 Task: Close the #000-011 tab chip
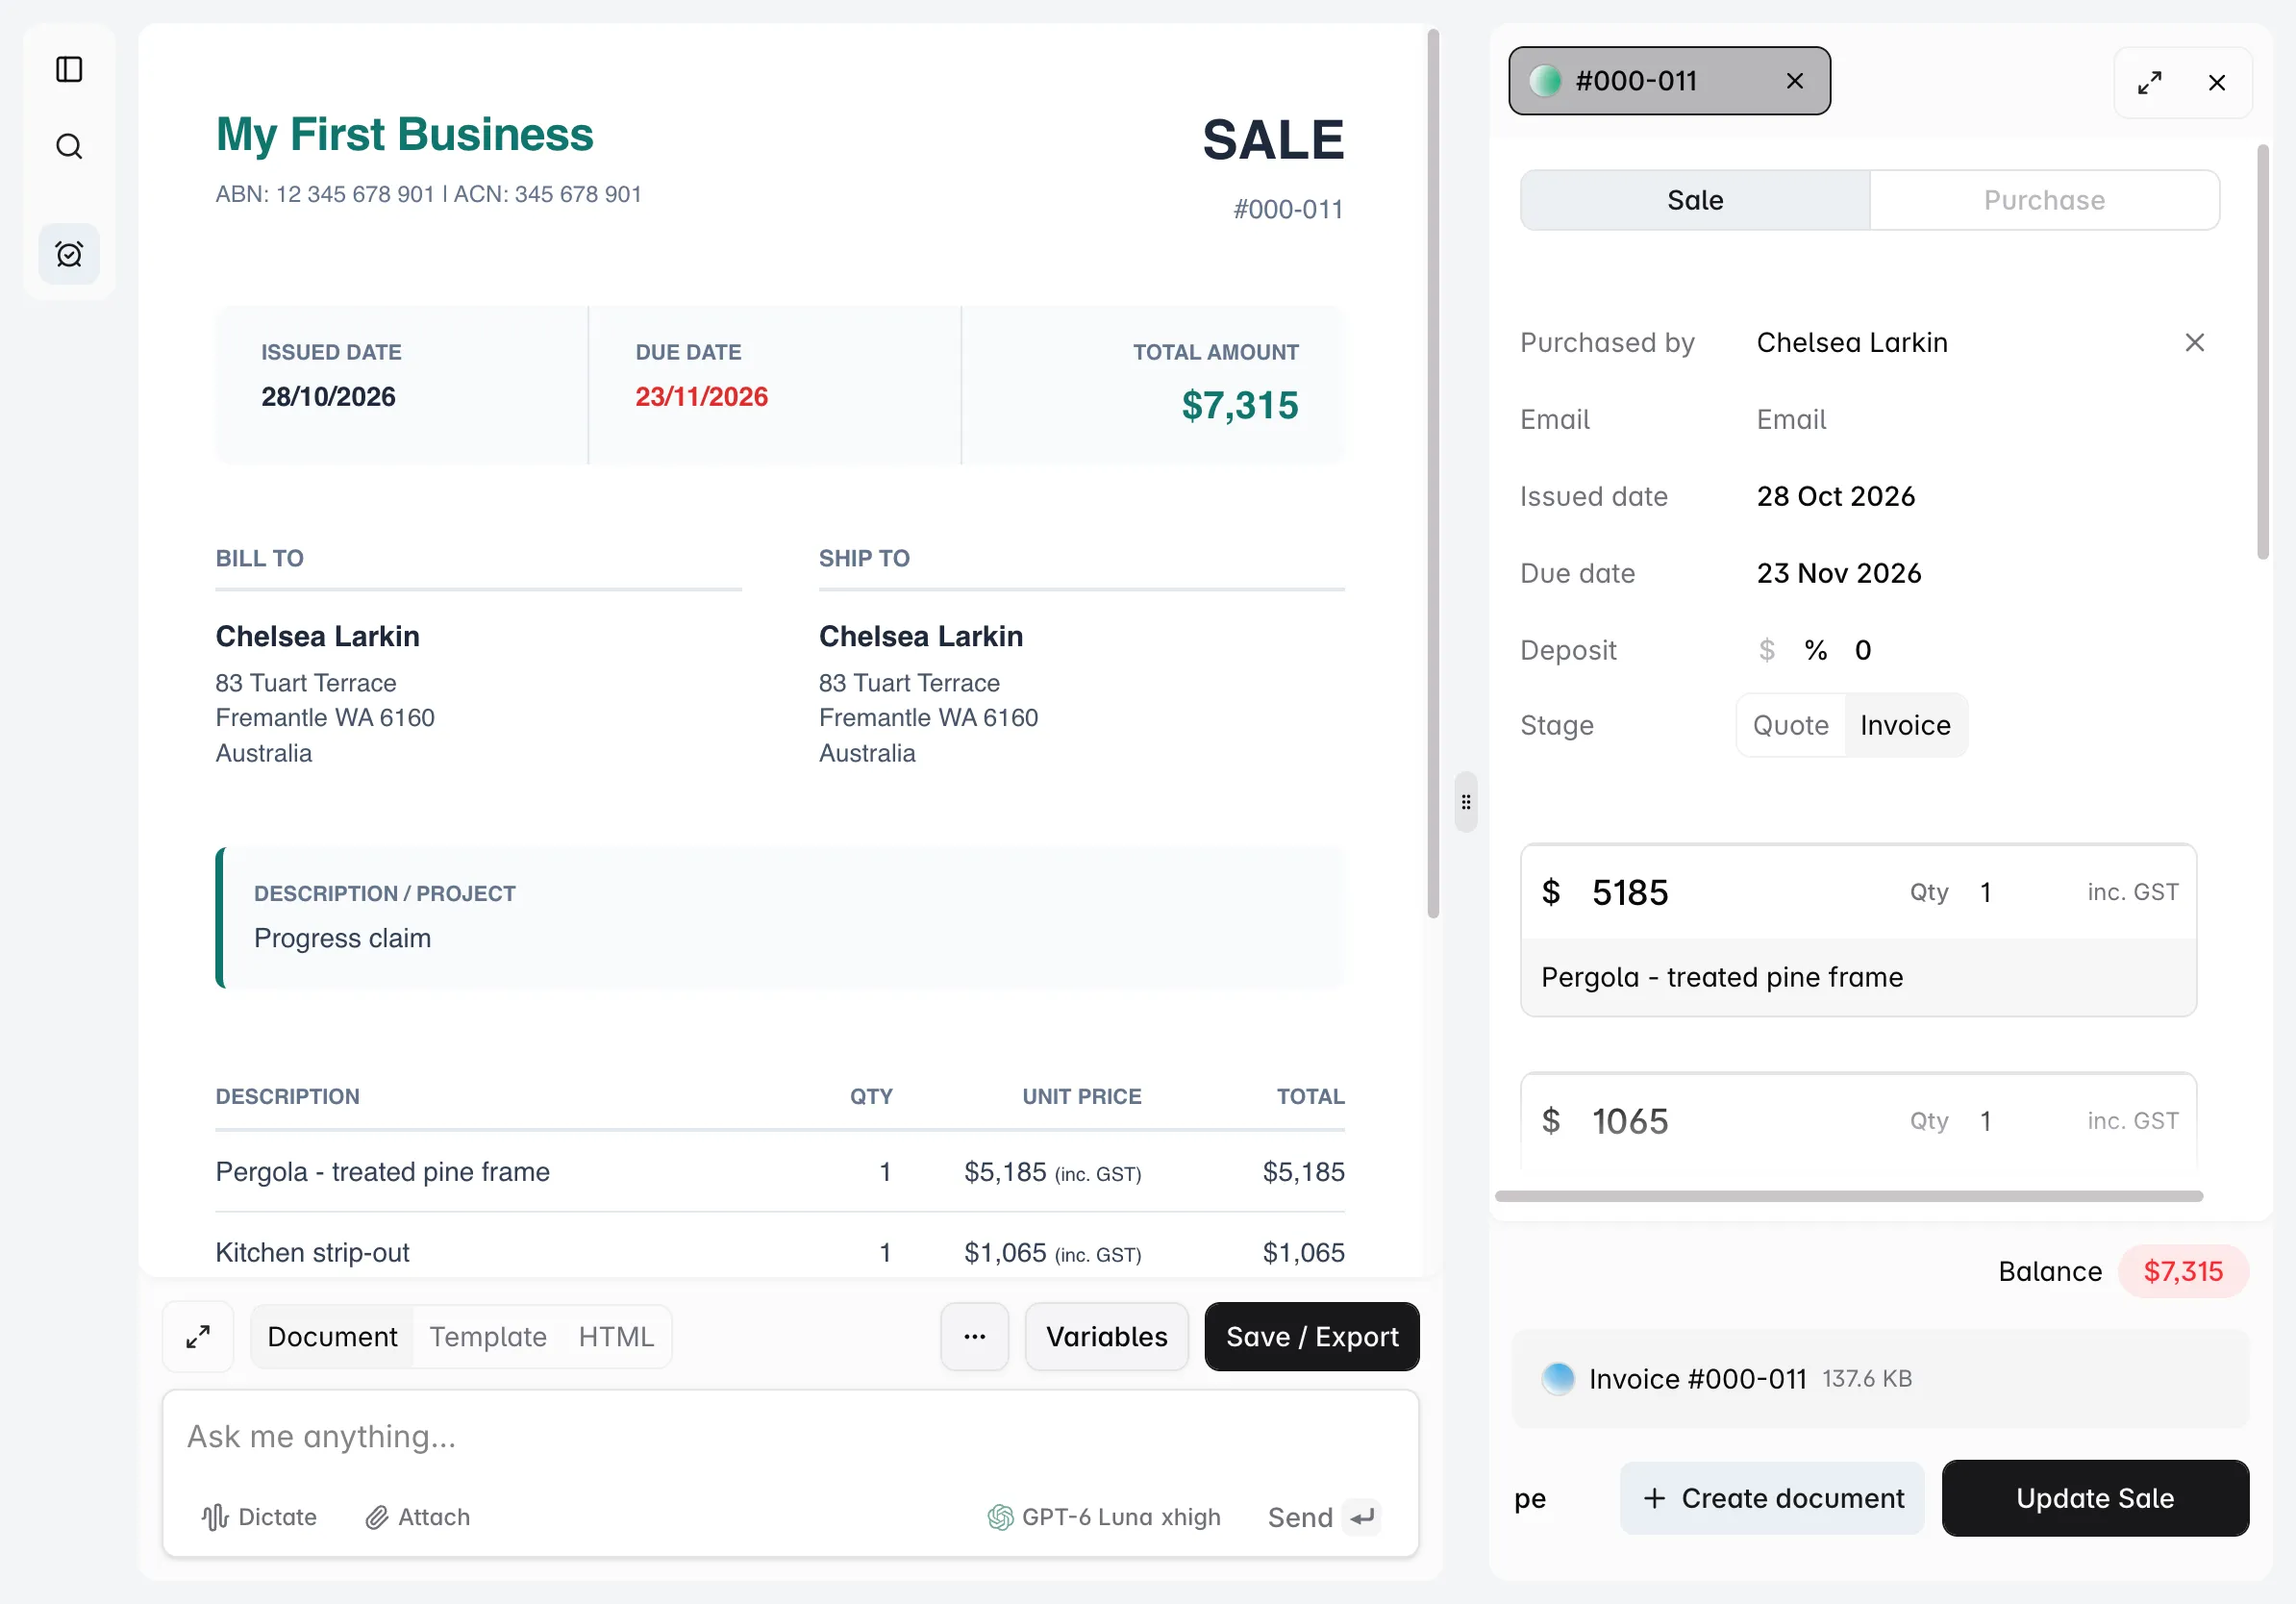click(x=1795, y=81)
